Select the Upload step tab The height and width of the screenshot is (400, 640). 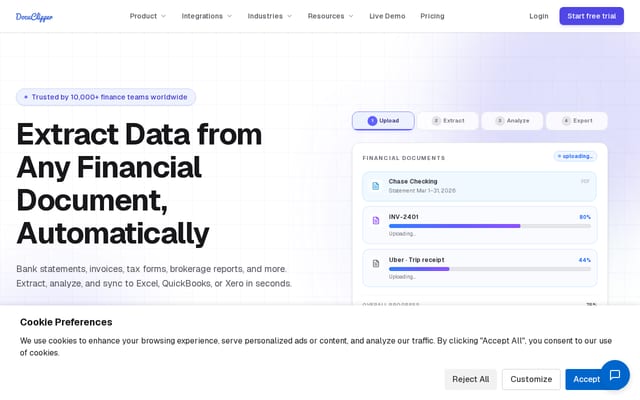pyautogui.click(x=383, y=121)
